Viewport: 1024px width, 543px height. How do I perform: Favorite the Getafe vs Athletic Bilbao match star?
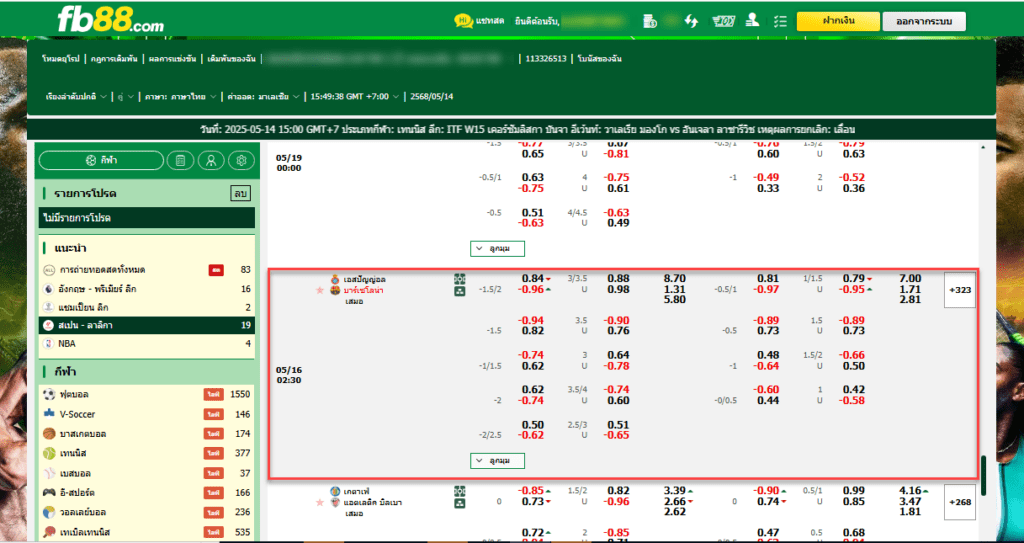tap(320, 502)
